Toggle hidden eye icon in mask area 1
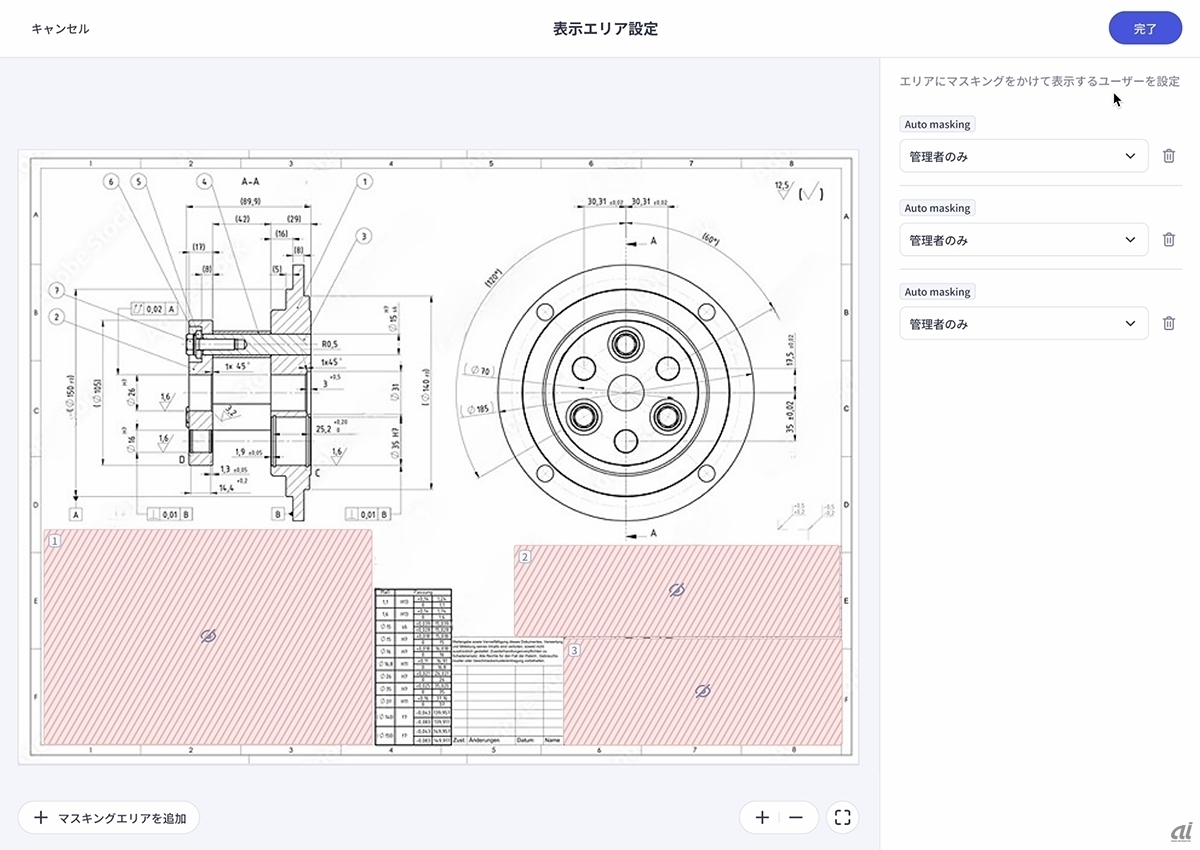The height and width of the screenshot is (850, 1200). (x=209, y=636)
